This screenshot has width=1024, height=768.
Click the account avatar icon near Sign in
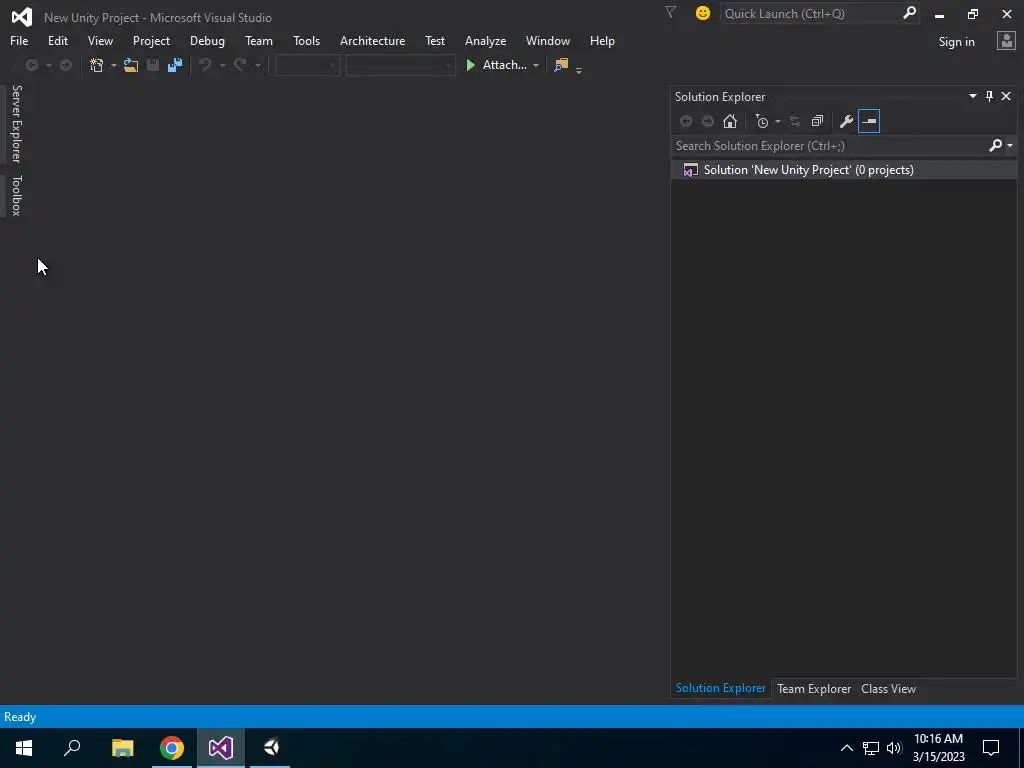[1006, 41]
